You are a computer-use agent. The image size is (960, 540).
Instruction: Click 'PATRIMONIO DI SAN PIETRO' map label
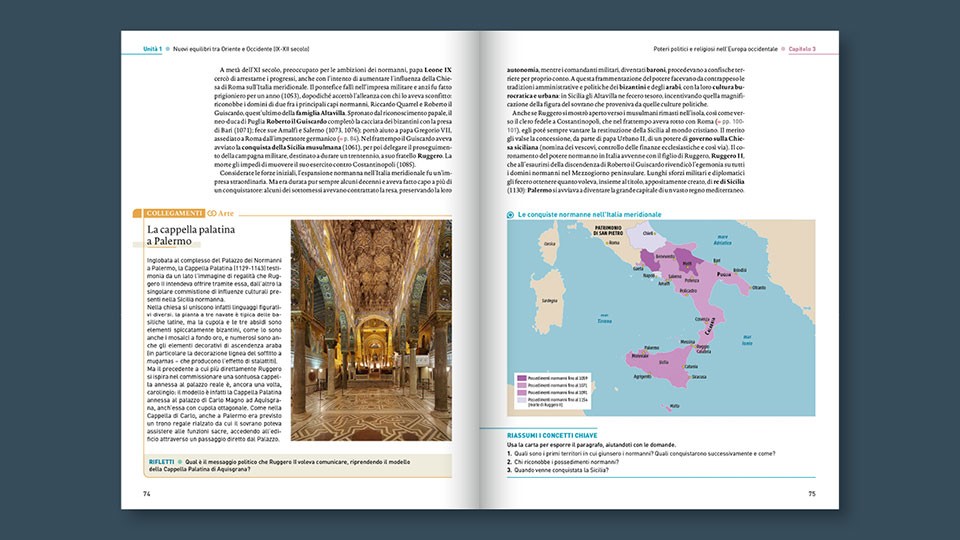608,230
